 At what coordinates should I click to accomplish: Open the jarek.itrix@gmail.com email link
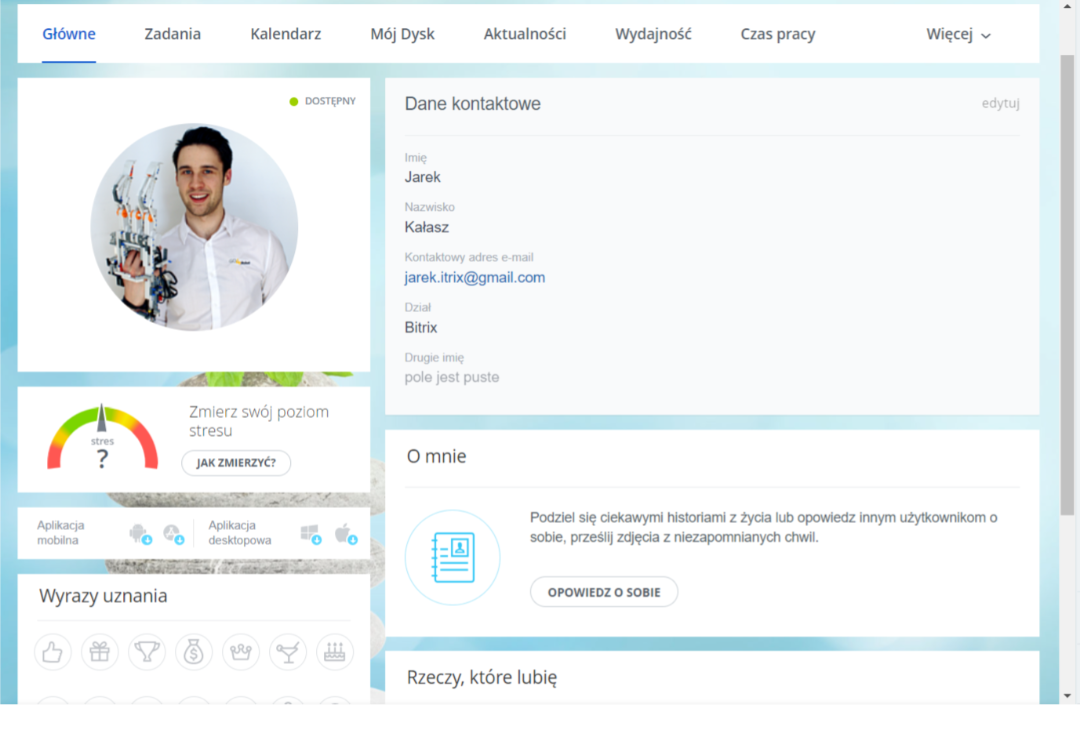point(475,278)
